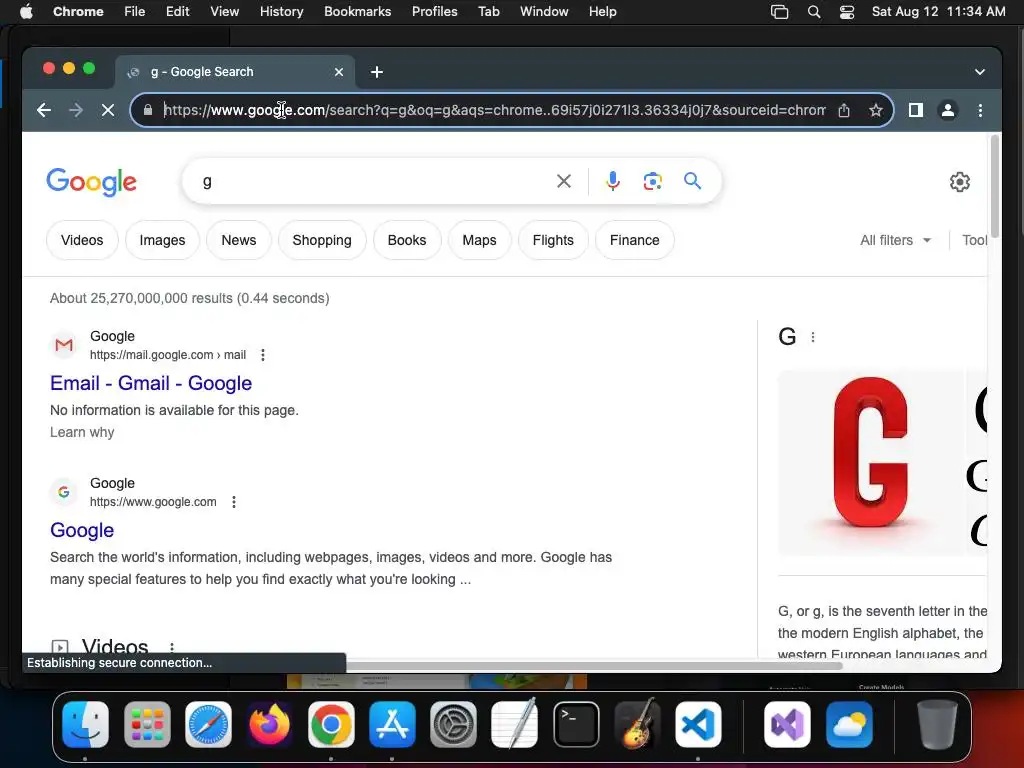Open Chrome's three-dot menu
1024x768 pixels.
[980, 110]
